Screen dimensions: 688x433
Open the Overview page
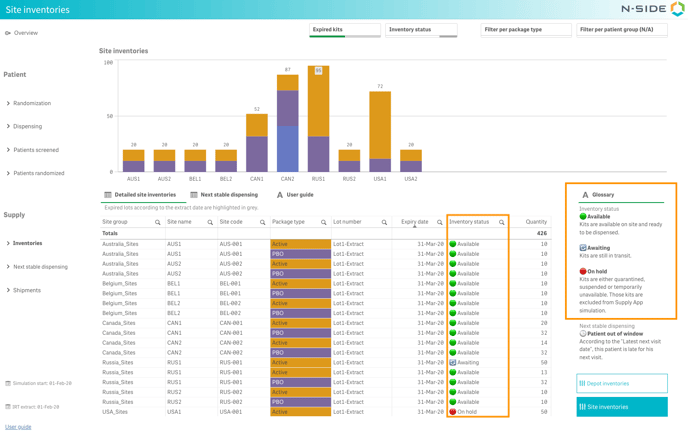click(25, 33)
